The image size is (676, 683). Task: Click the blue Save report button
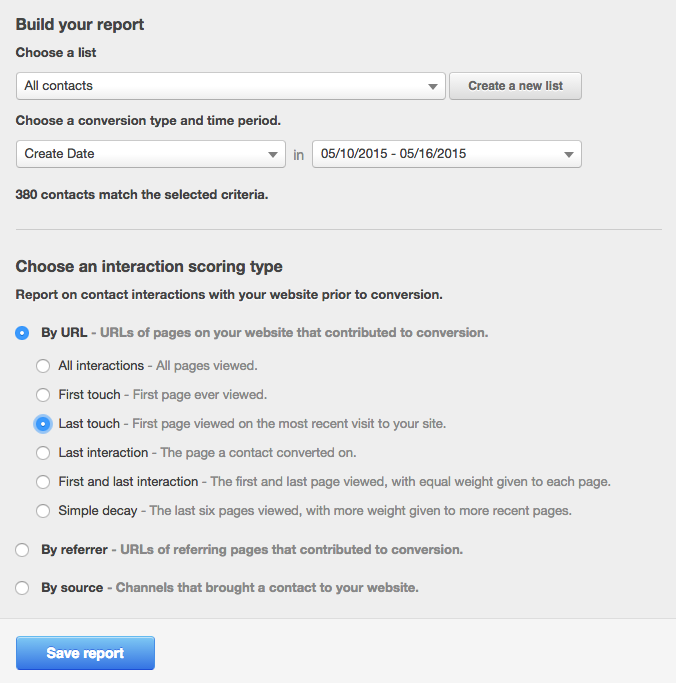(85, 653)
